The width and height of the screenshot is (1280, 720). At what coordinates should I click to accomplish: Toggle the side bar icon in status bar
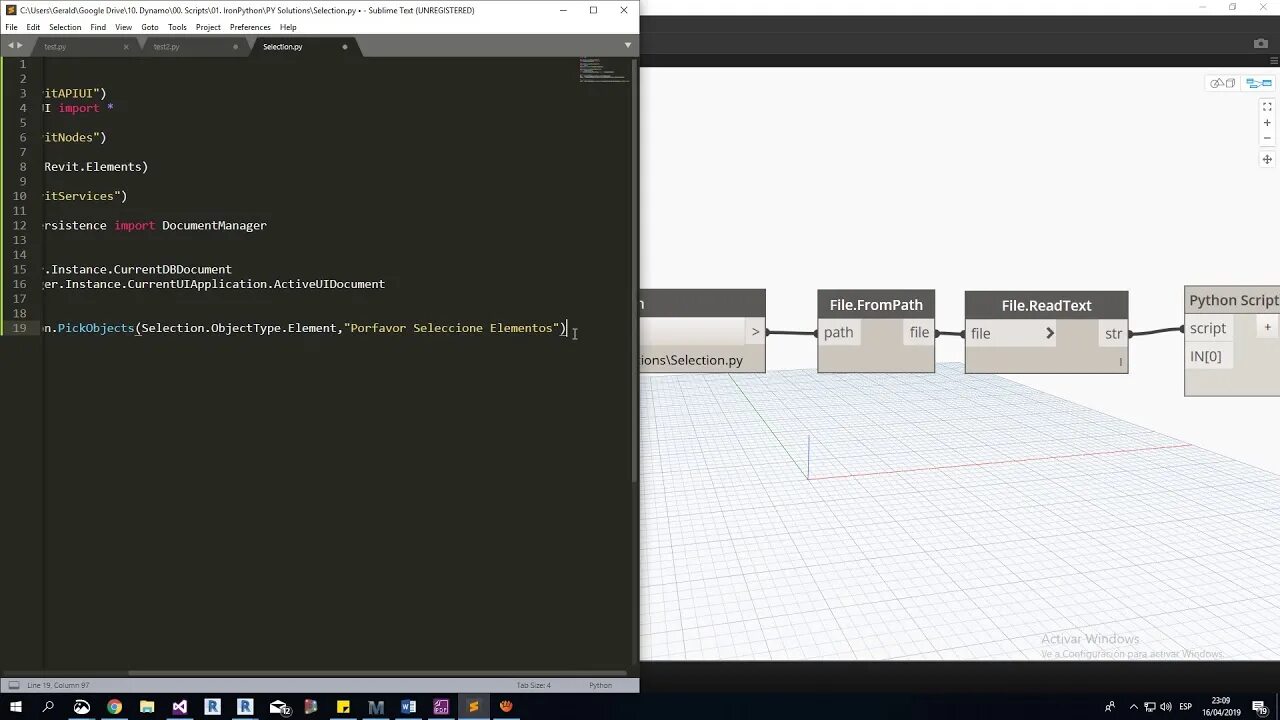click(14, 685)
